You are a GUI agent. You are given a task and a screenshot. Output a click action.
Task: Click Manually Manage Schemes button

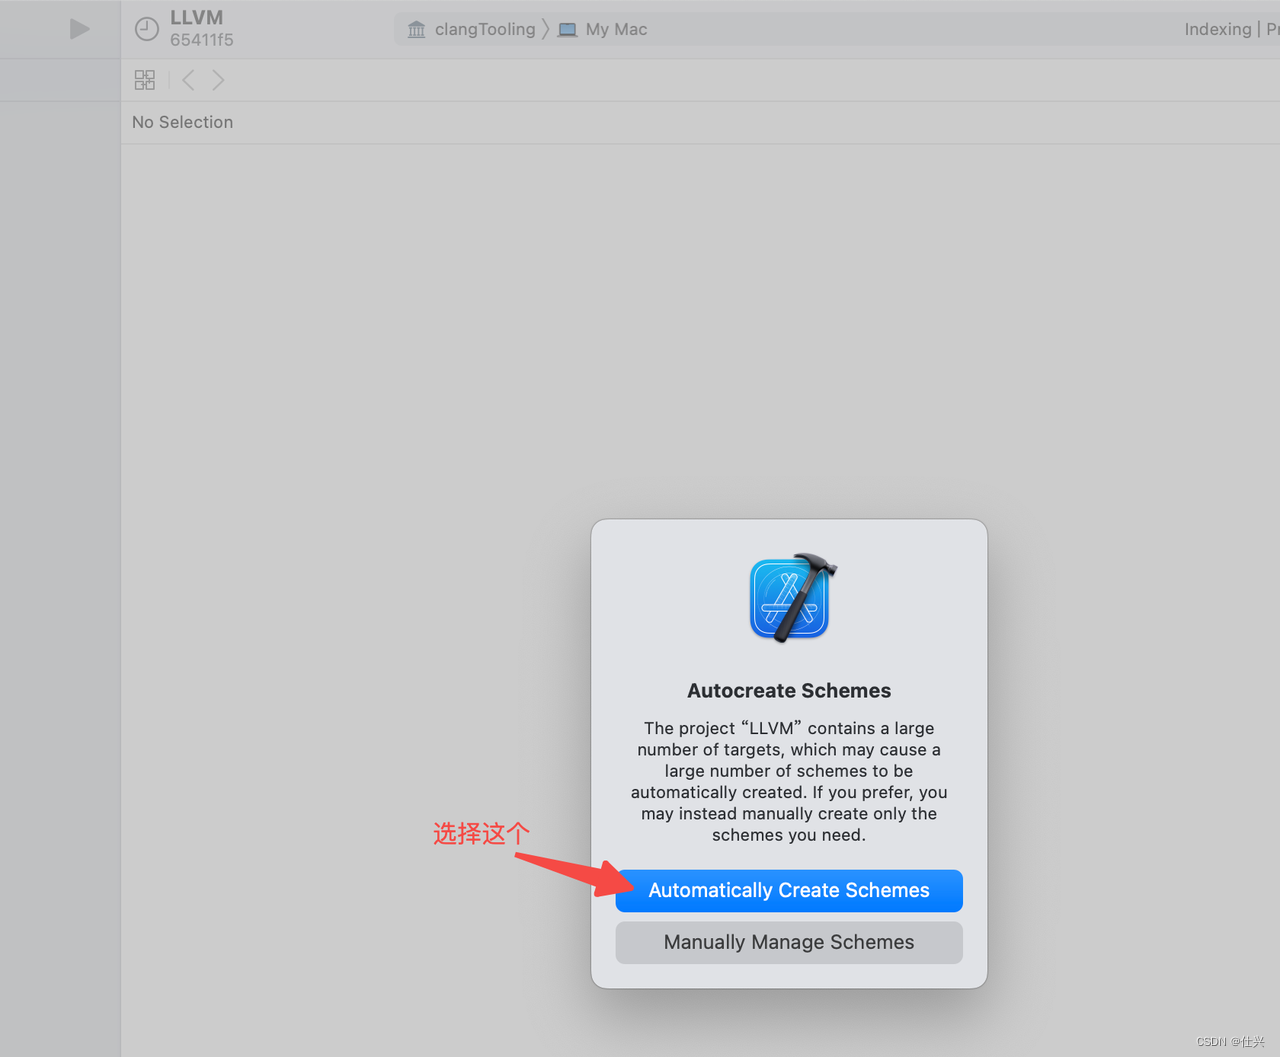[x=789, y=942]
